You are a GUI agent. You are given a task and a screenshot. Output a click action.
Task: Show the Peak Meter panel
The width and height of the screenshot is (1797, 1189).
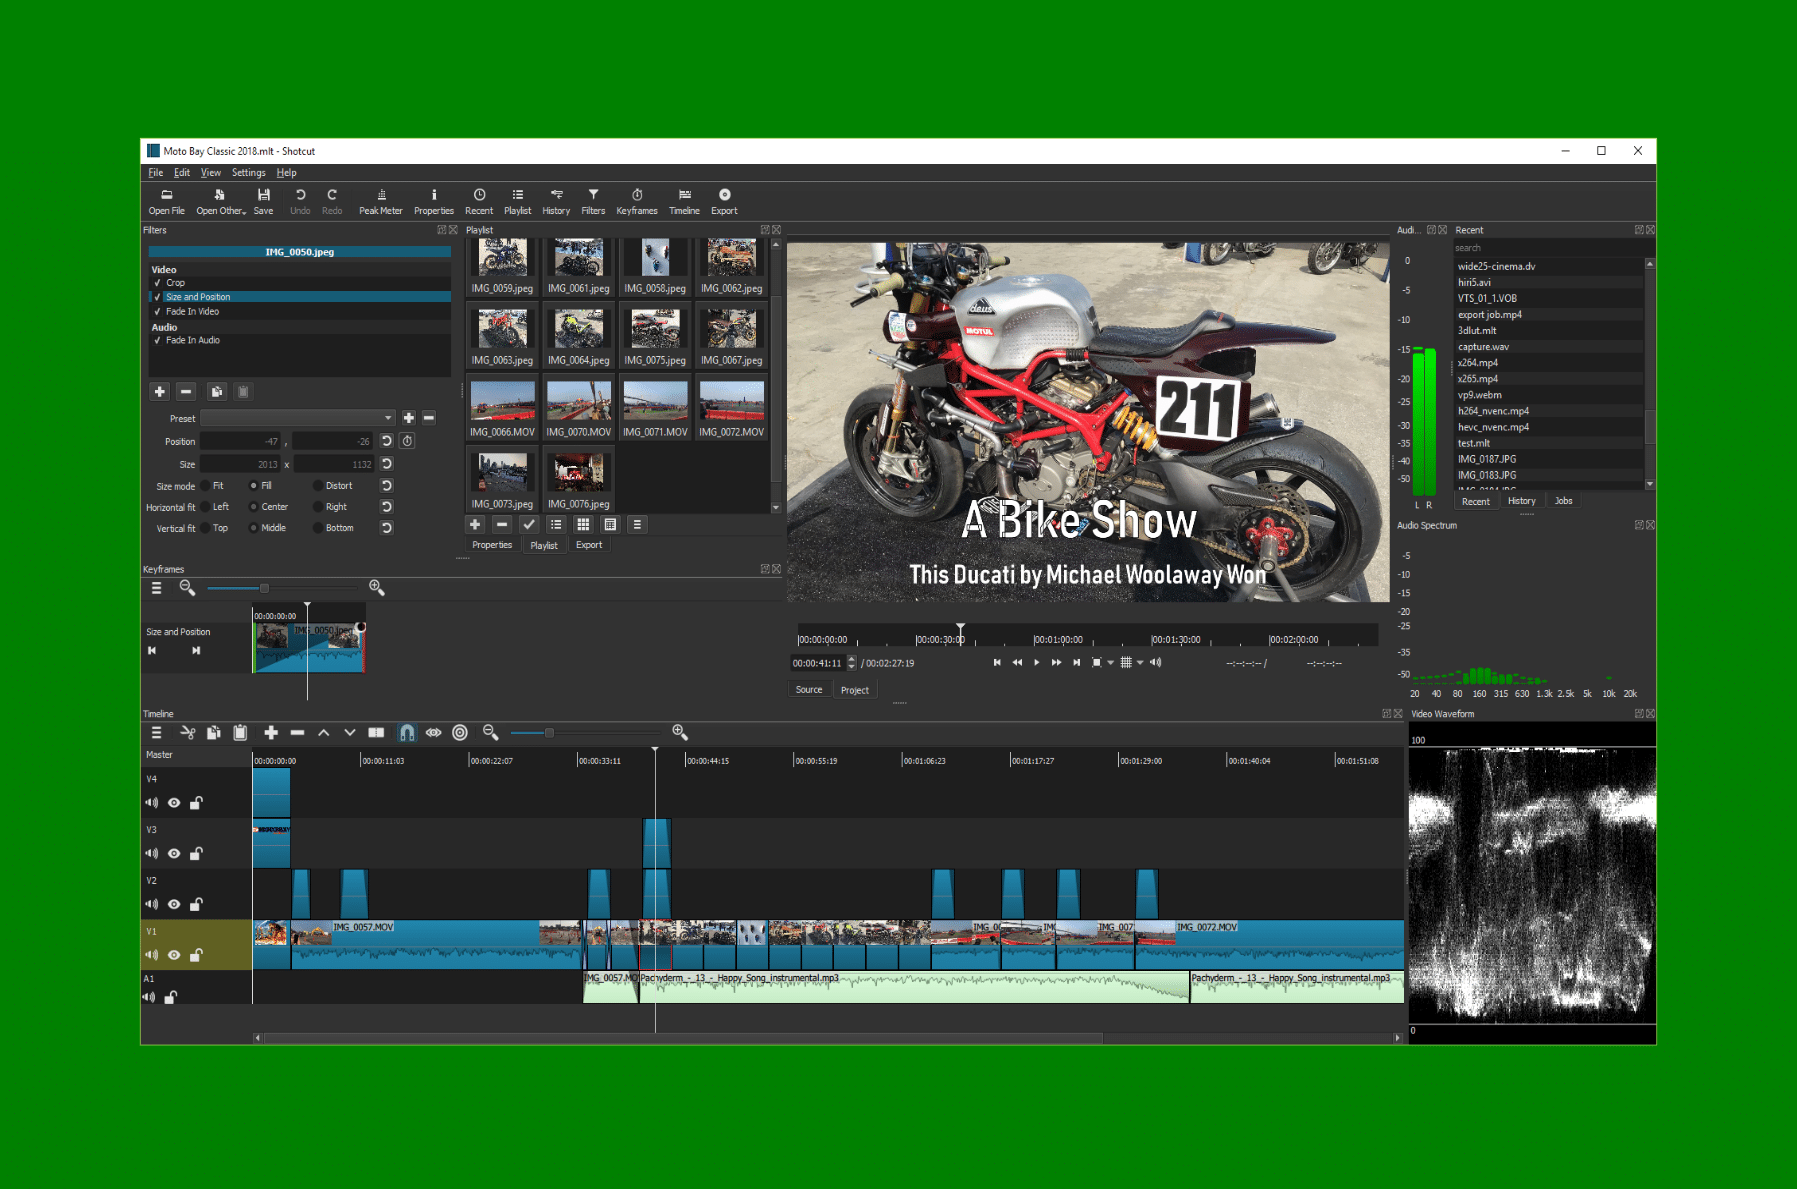pos(380,201)
